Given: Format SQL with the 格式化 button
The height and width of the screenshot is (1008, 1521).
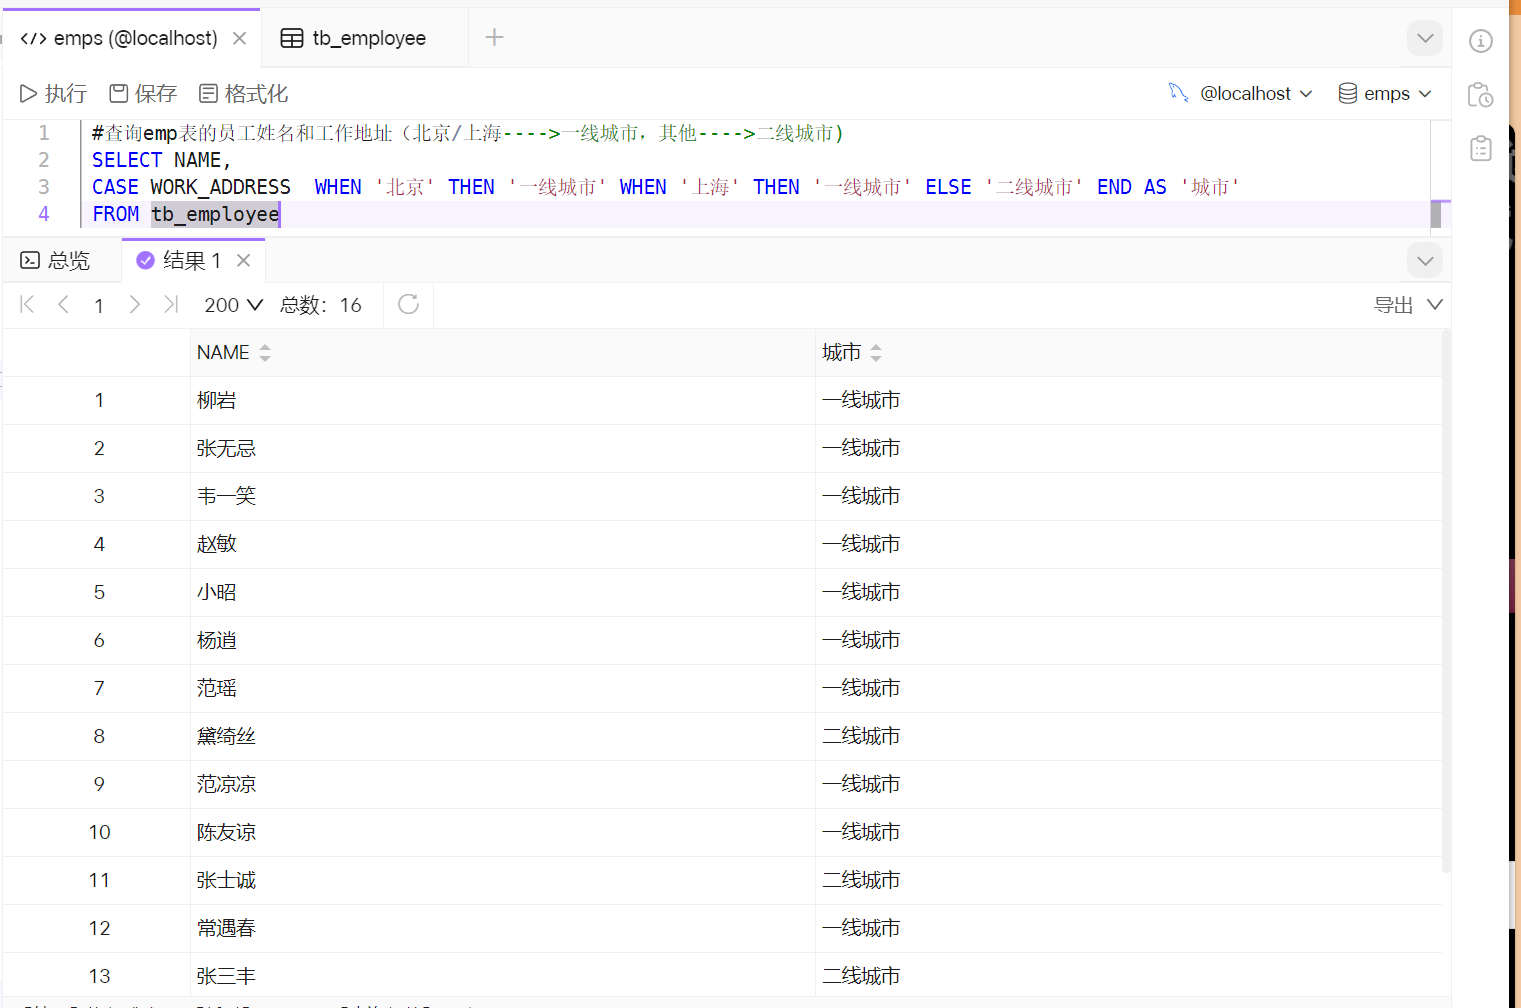Looking at the screenshot, I should 244,94.
